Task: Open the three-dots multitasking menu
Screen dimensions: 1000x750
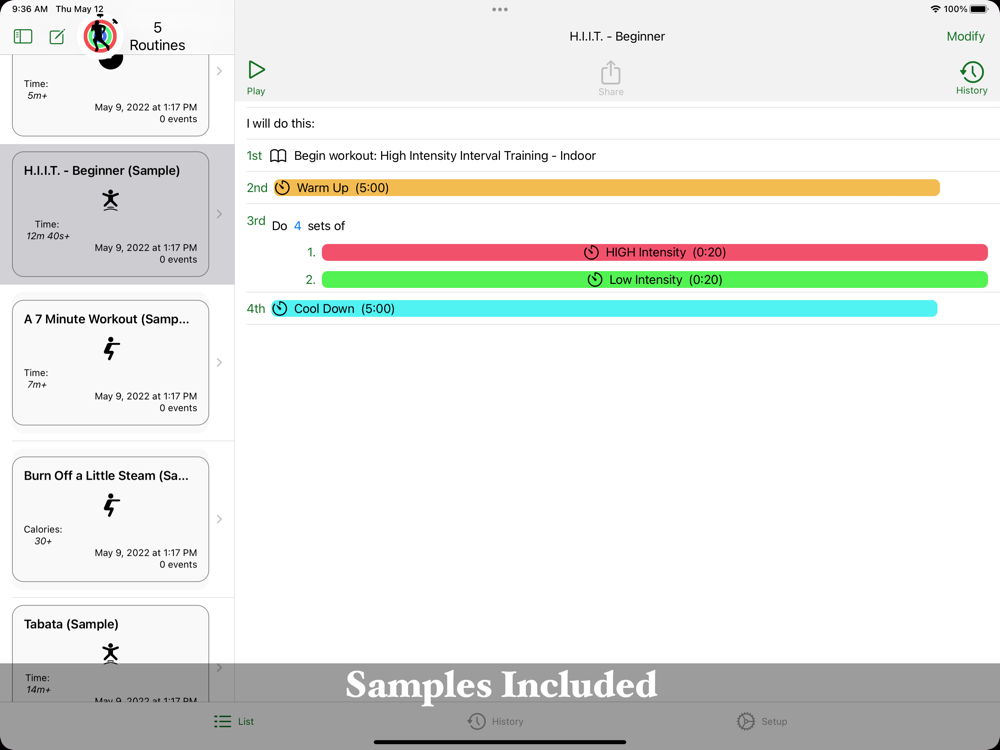Action: click(x=500, y=10)
